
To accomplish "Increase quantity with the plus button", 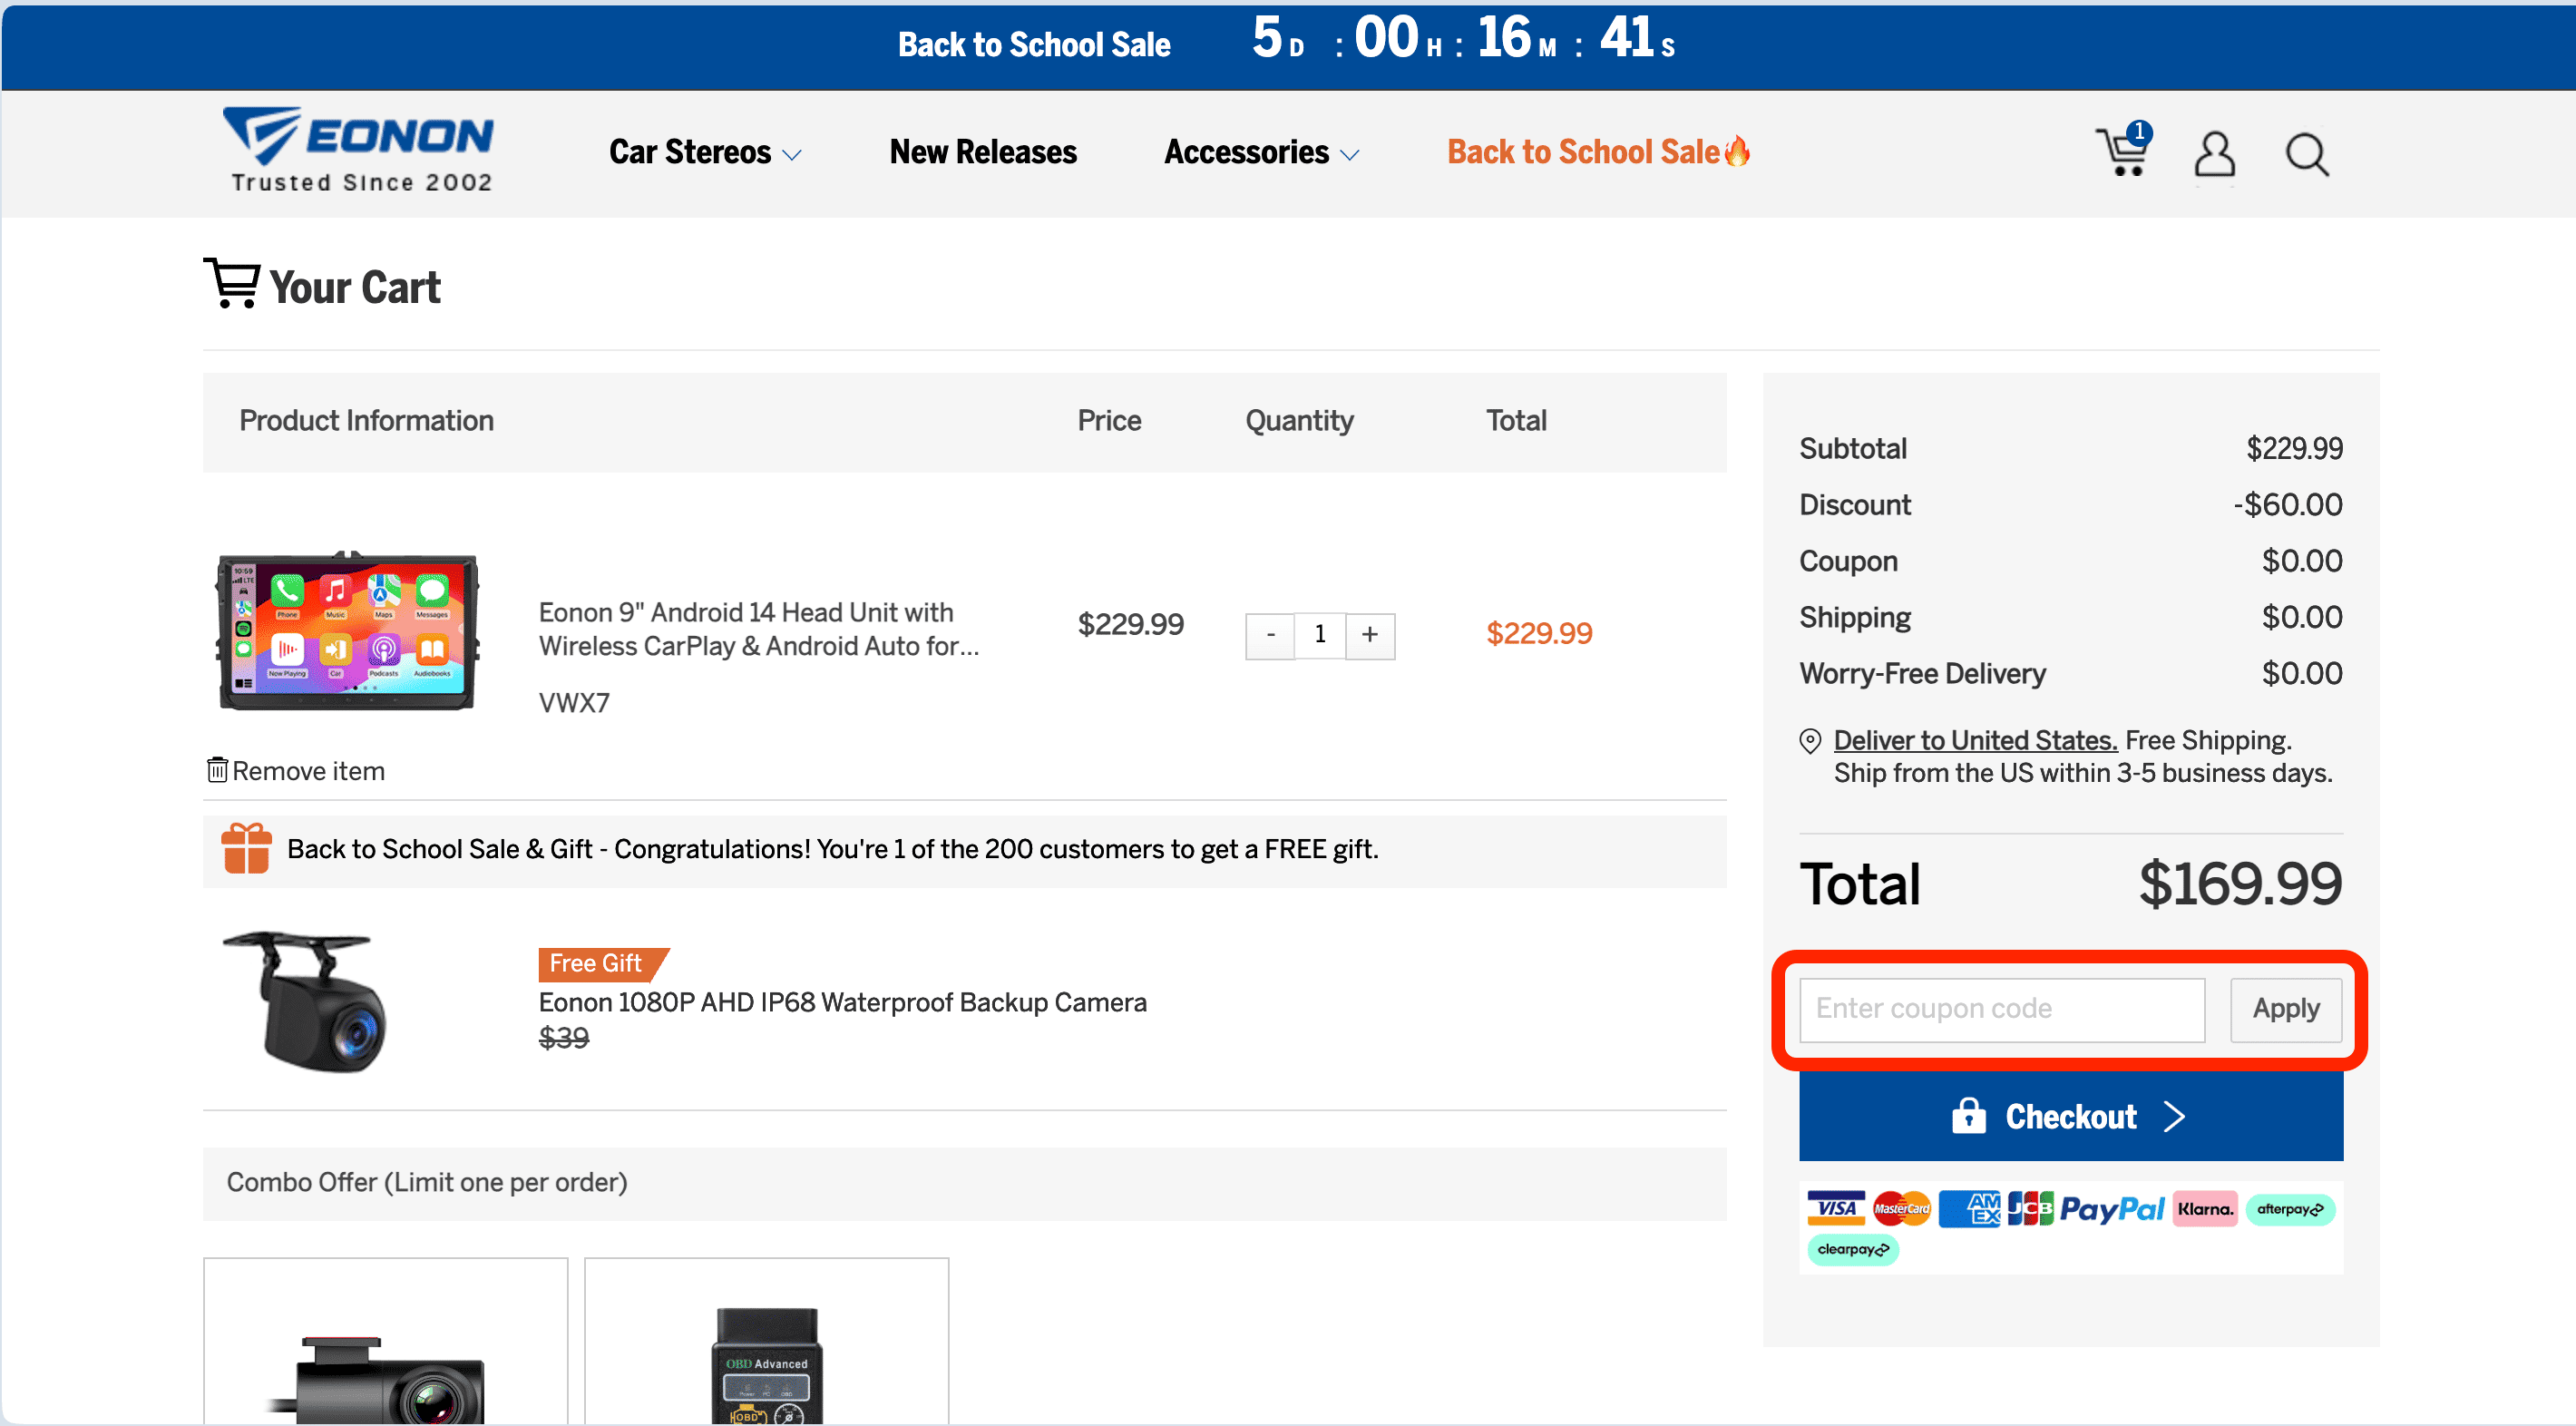I will pos(1370,635).
